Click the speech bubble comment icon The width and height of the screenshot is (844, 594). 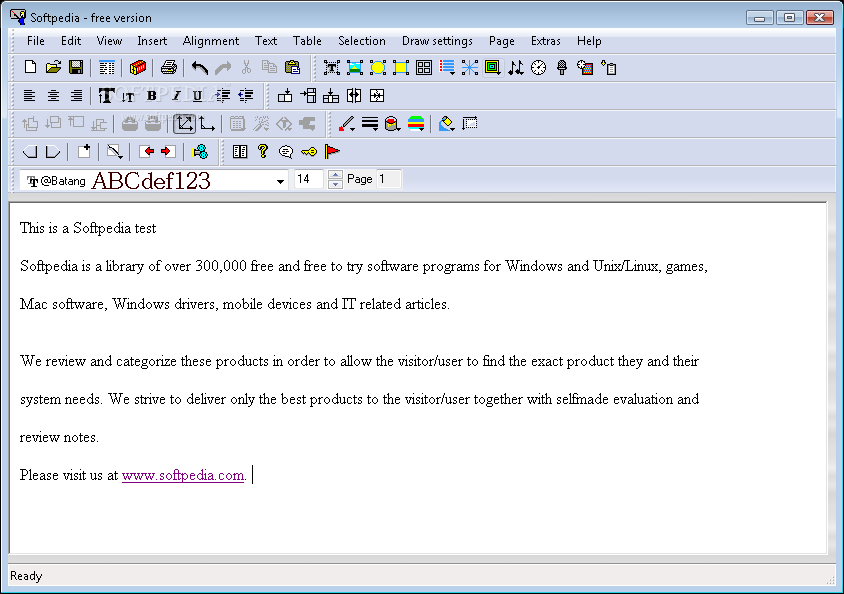(x=286, y=152)
